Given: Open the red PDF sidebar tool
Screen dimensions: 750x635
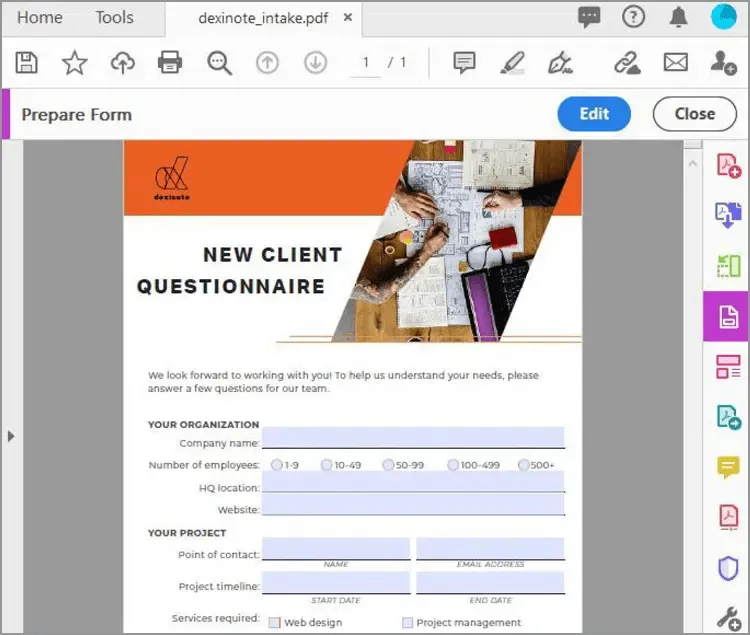Looking at the screenshot, I should click(728, 517).
